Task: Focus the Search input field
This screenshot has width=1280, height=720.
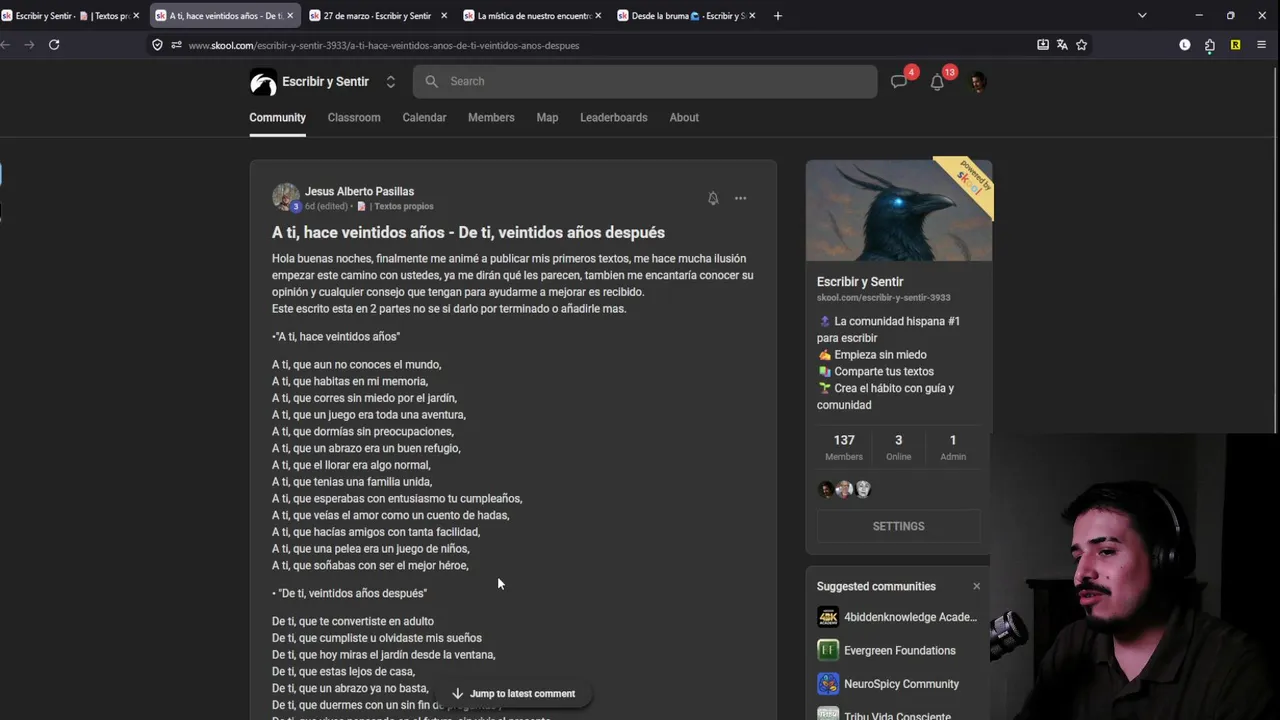Action: 645,81
